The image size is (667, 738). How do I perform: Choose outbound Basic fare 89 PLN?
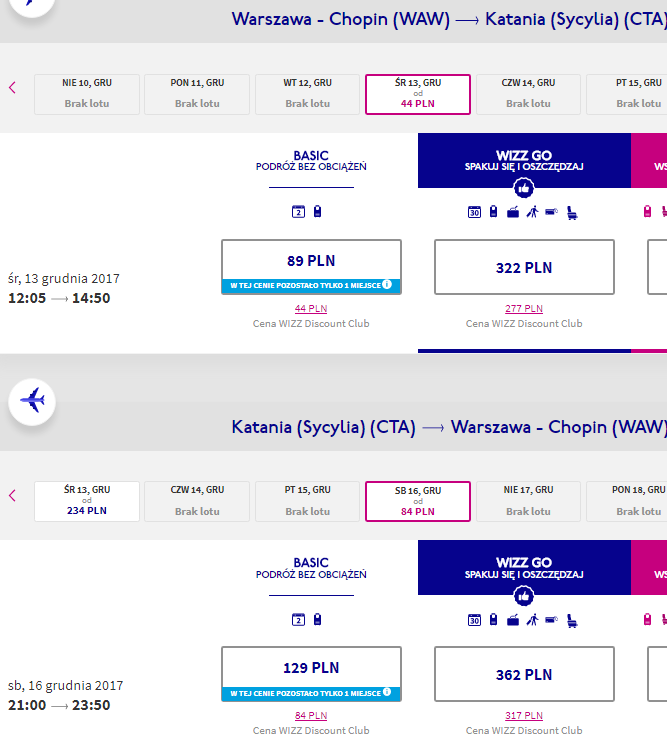click(311, 267)
